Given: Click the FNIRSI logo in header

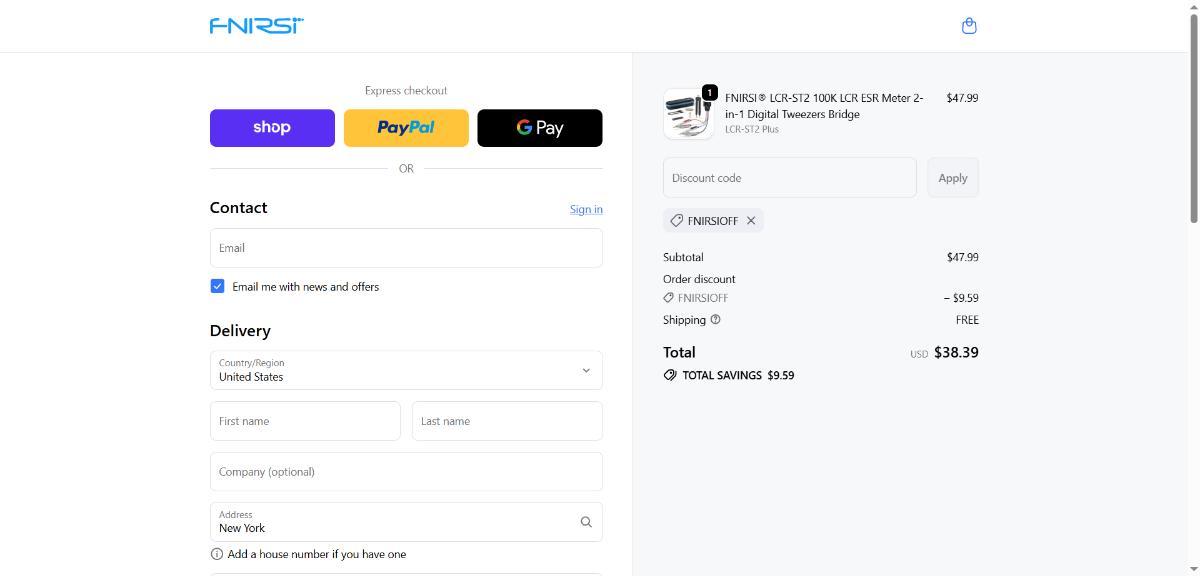Looking at the screenshot, I should pyautogui.click(x=257, y=26).
